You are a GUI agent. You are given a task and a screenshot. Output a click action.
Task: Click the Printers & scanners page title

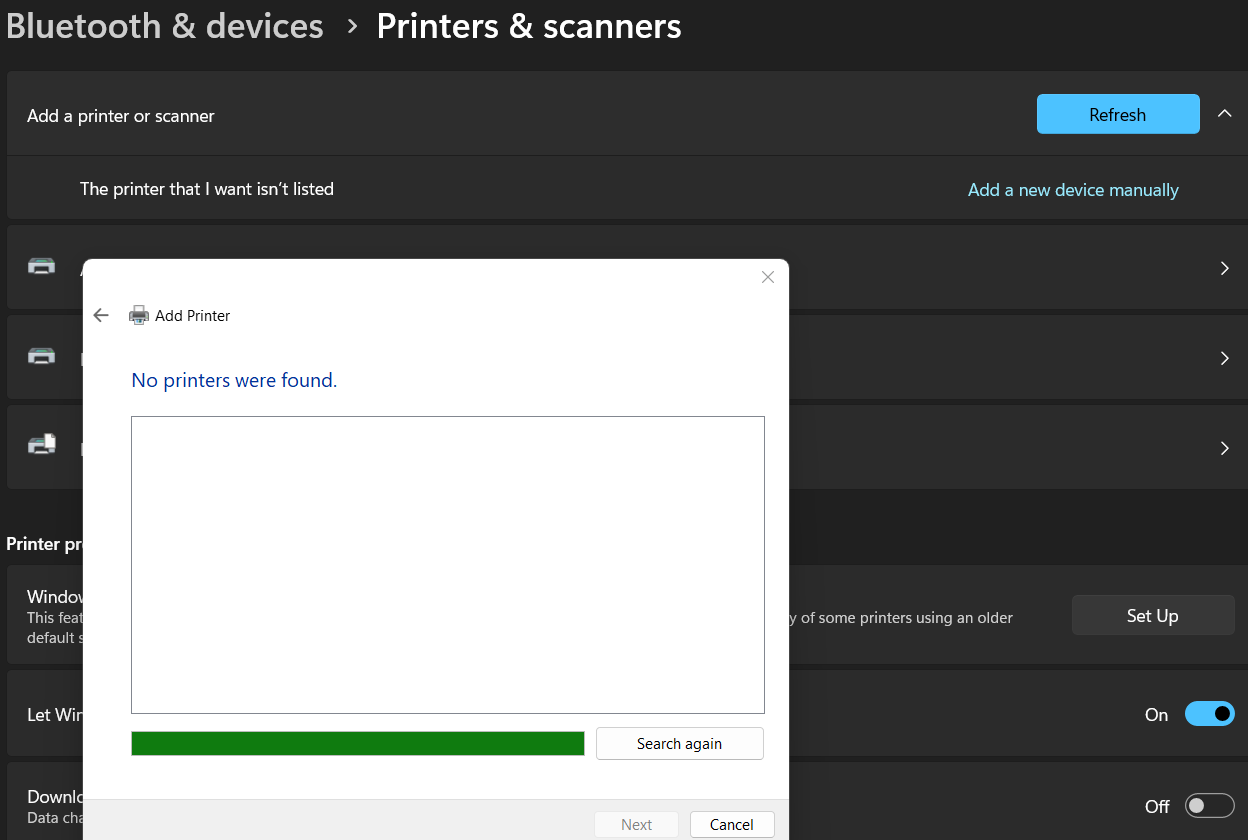pyautogui.click(x=529, y=26)
